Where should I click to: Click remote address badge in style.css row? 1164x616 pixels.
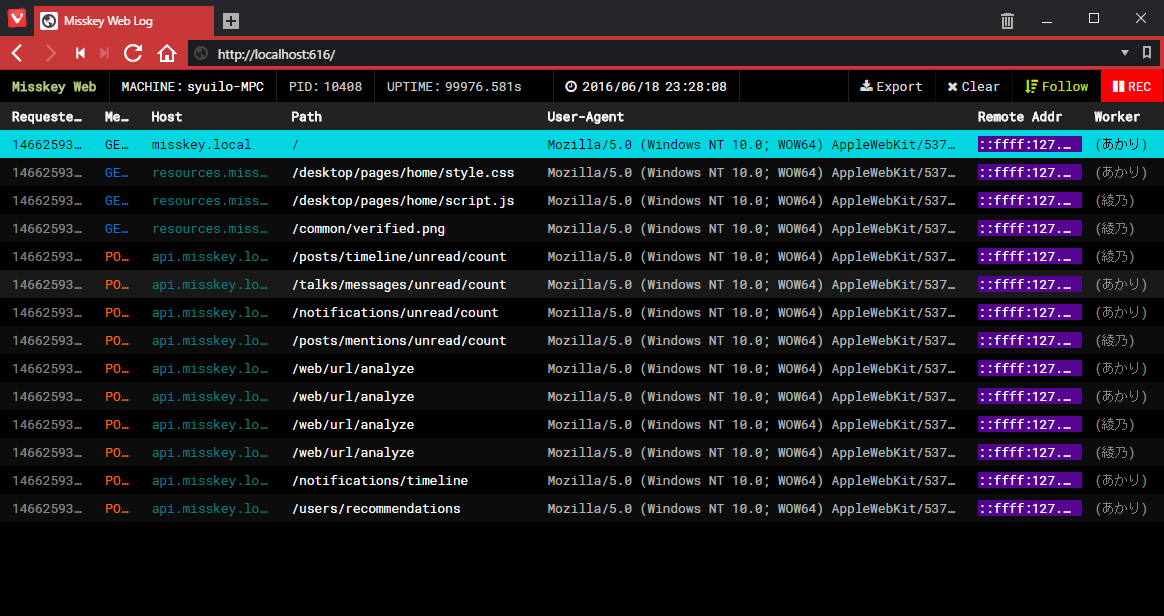point(1030,172)
